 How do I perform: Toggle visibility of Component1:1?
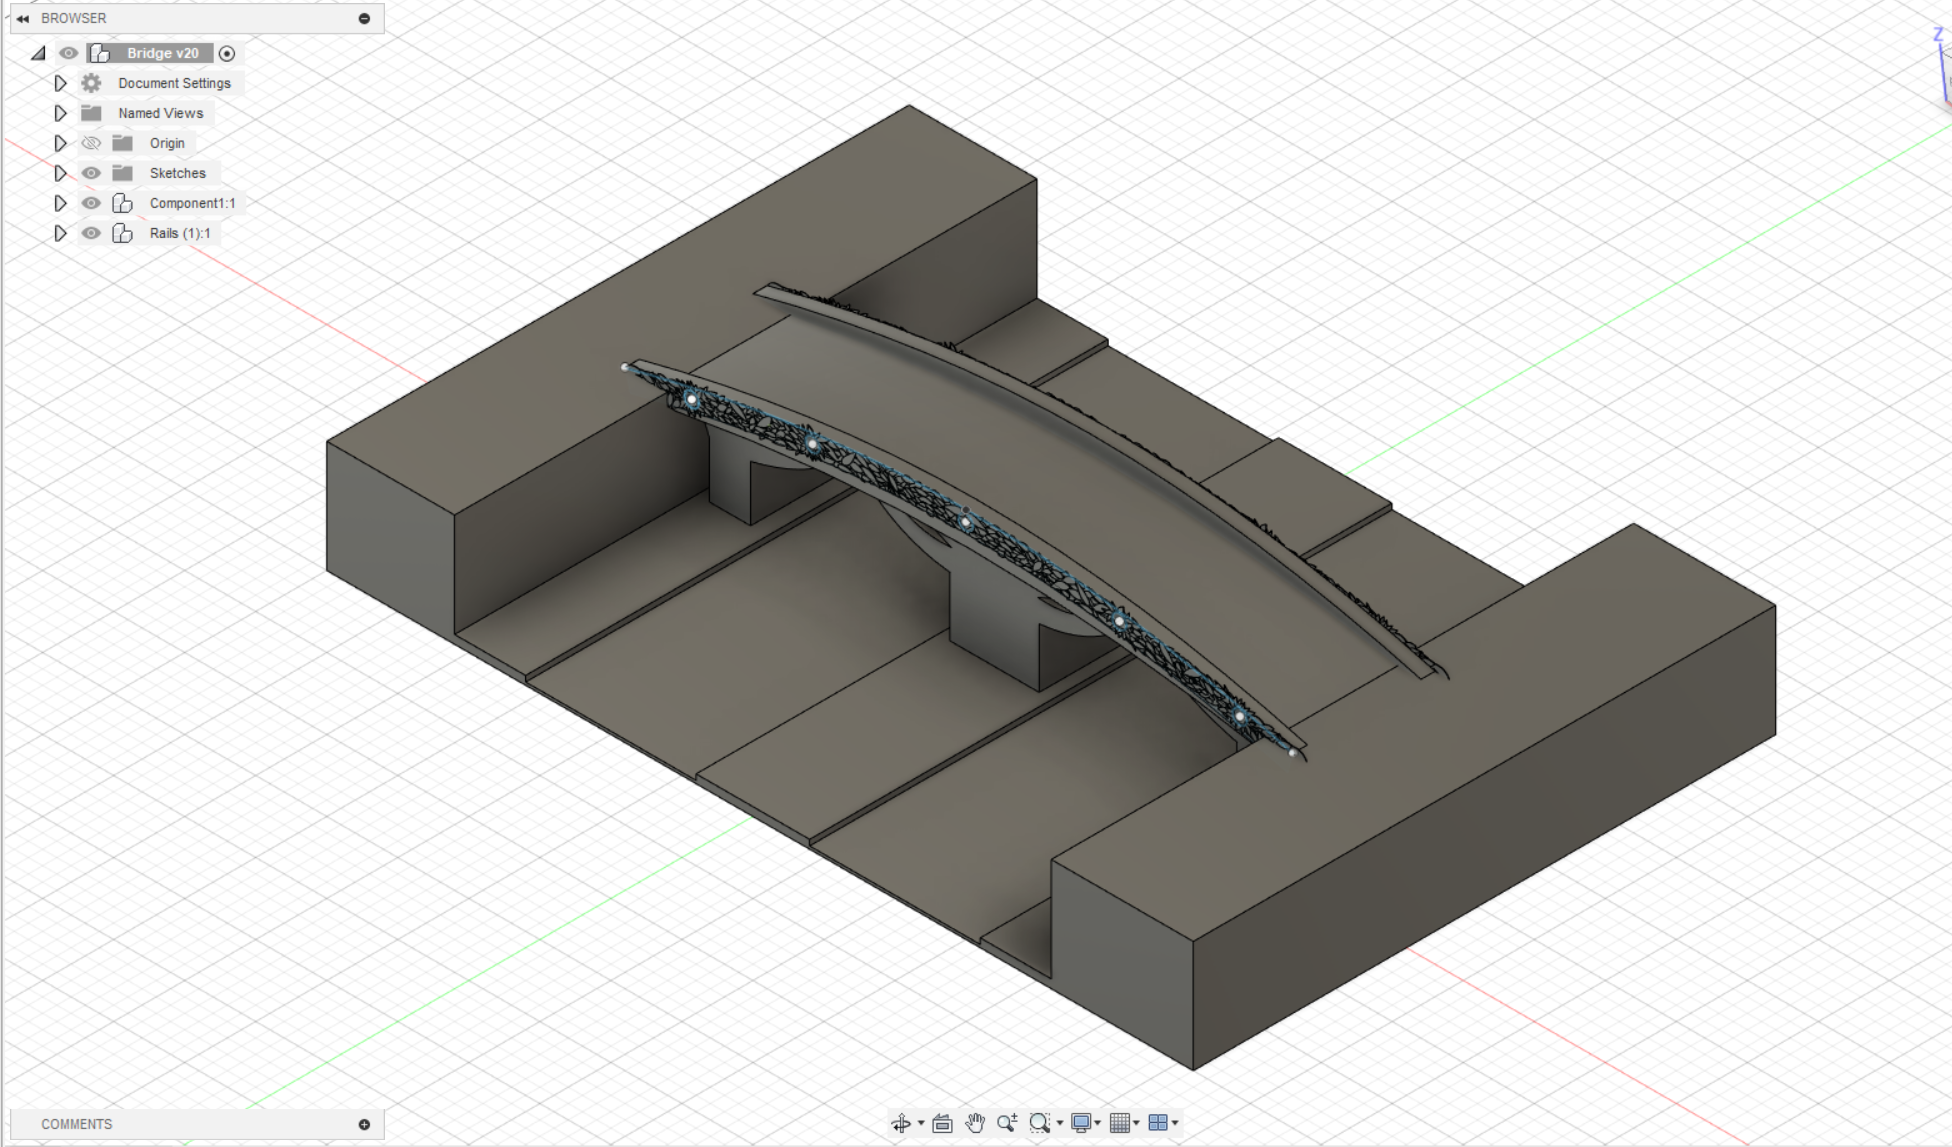coord(91,203)
